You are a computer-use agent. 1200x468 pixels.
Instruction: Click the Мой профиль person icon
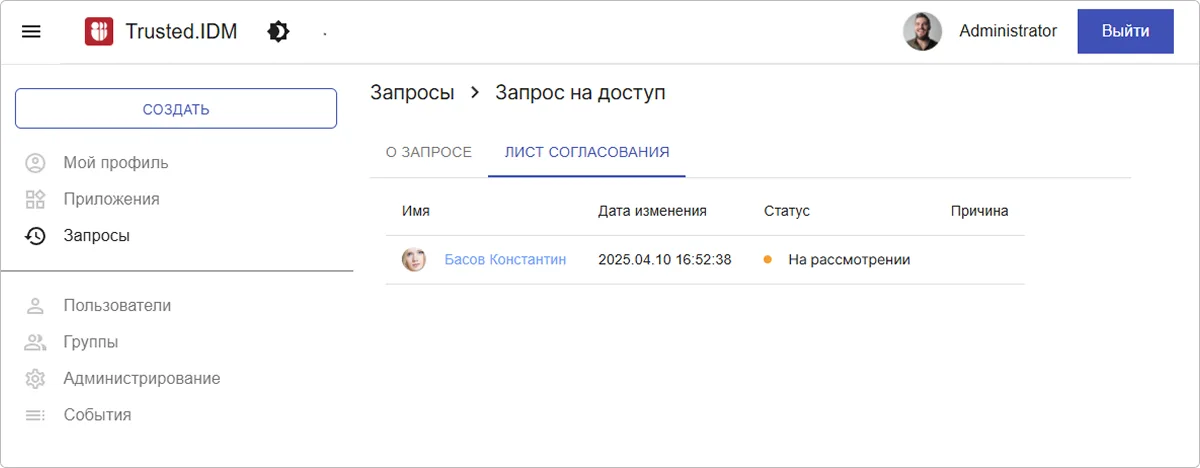[35, 163]
